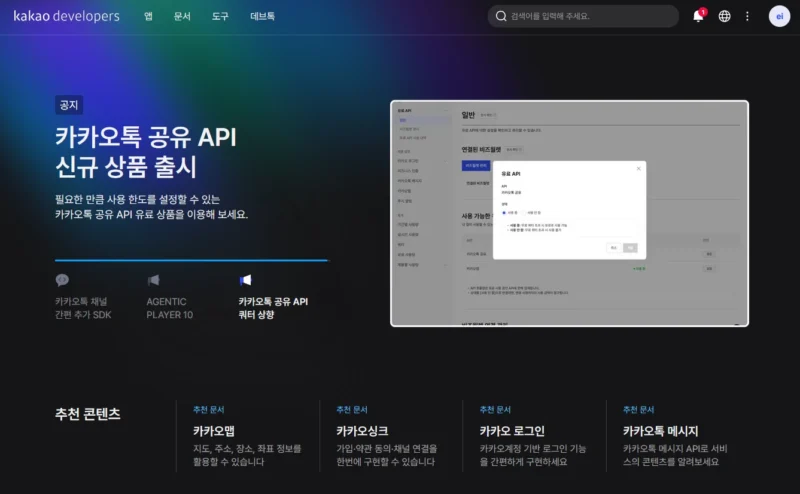Screen dimensions: 800x494
Task: Select the megaphone icon above 쿼터 상향
Action: [x=245, y=280]
